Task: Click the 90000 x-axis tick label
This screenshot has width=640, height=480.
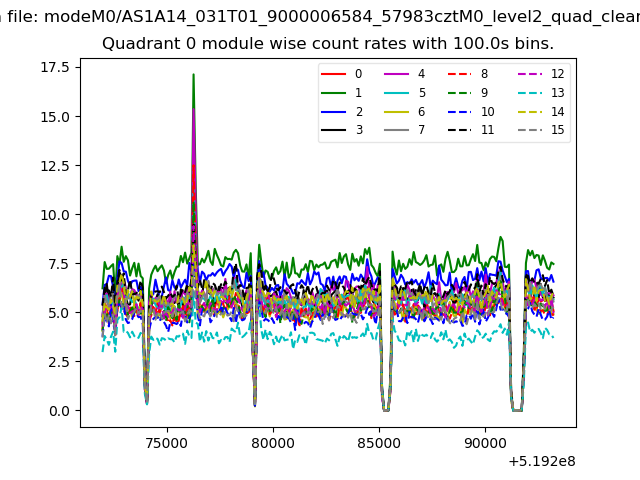Action: click(485, 443)
